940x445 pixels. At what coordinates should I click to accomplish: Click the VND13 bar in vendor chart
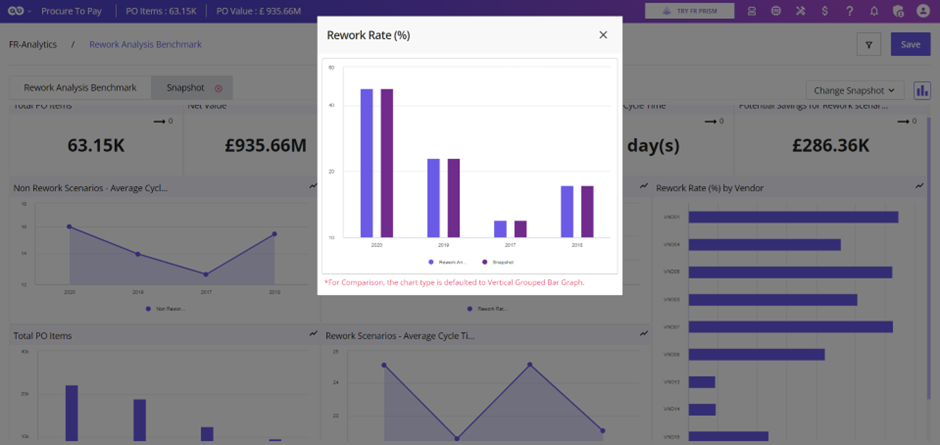coord(702,382)
